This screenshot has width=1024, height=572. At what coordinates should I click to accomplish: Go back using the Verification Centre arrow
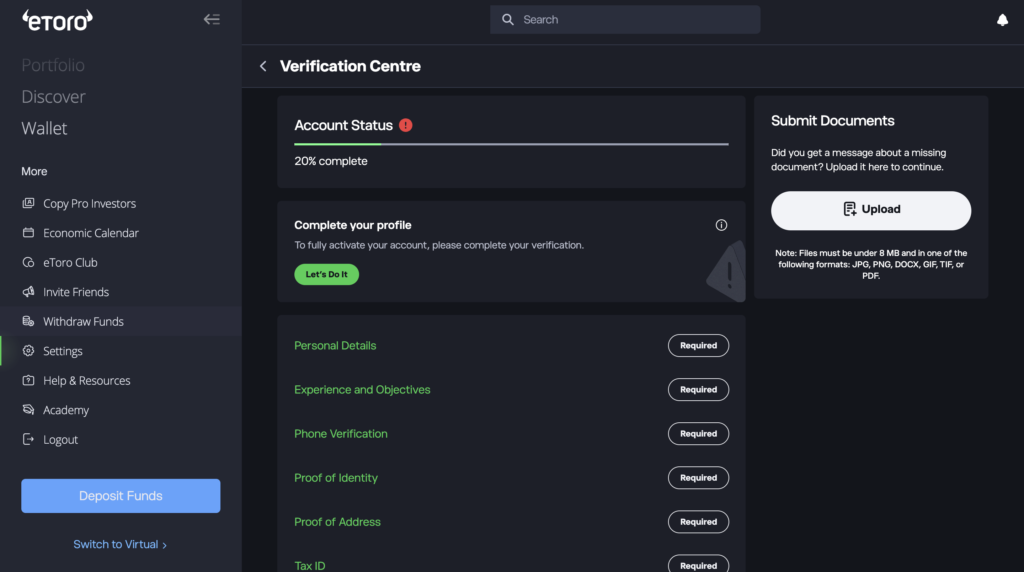(263, 66)
